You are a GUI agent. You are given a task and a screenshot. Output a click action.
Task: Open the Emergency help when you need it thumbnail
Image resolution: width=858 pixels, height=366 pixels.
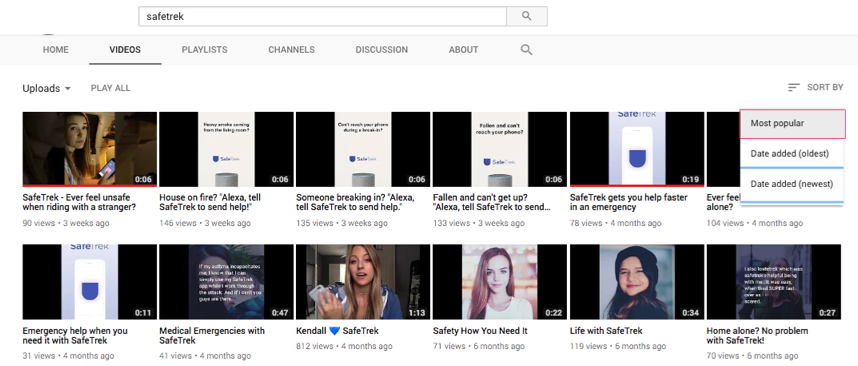click(x=90, y=282)
